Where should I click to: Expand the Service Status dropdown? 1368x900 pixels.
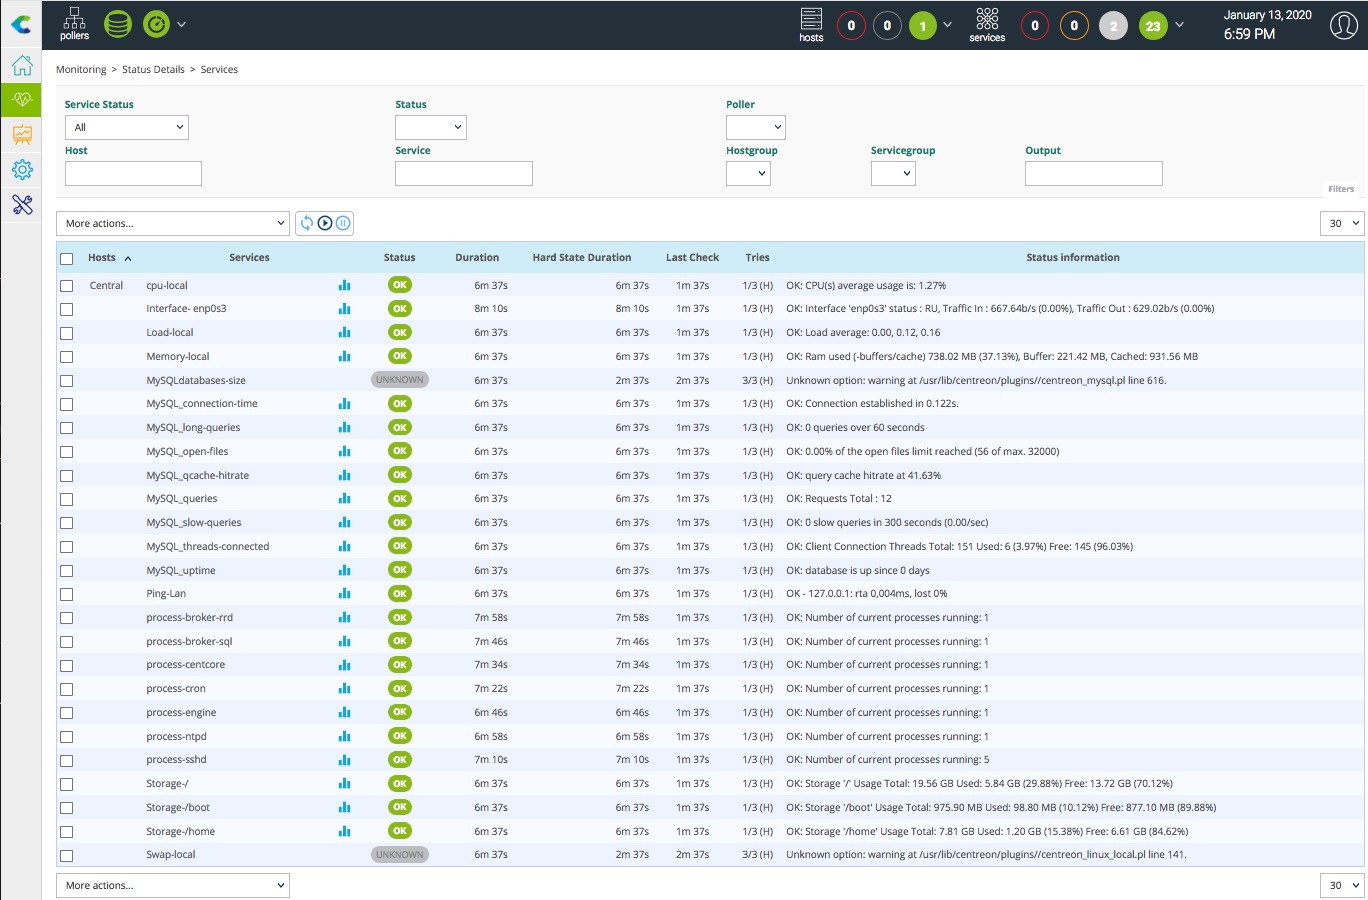click(x=126, y=128)
